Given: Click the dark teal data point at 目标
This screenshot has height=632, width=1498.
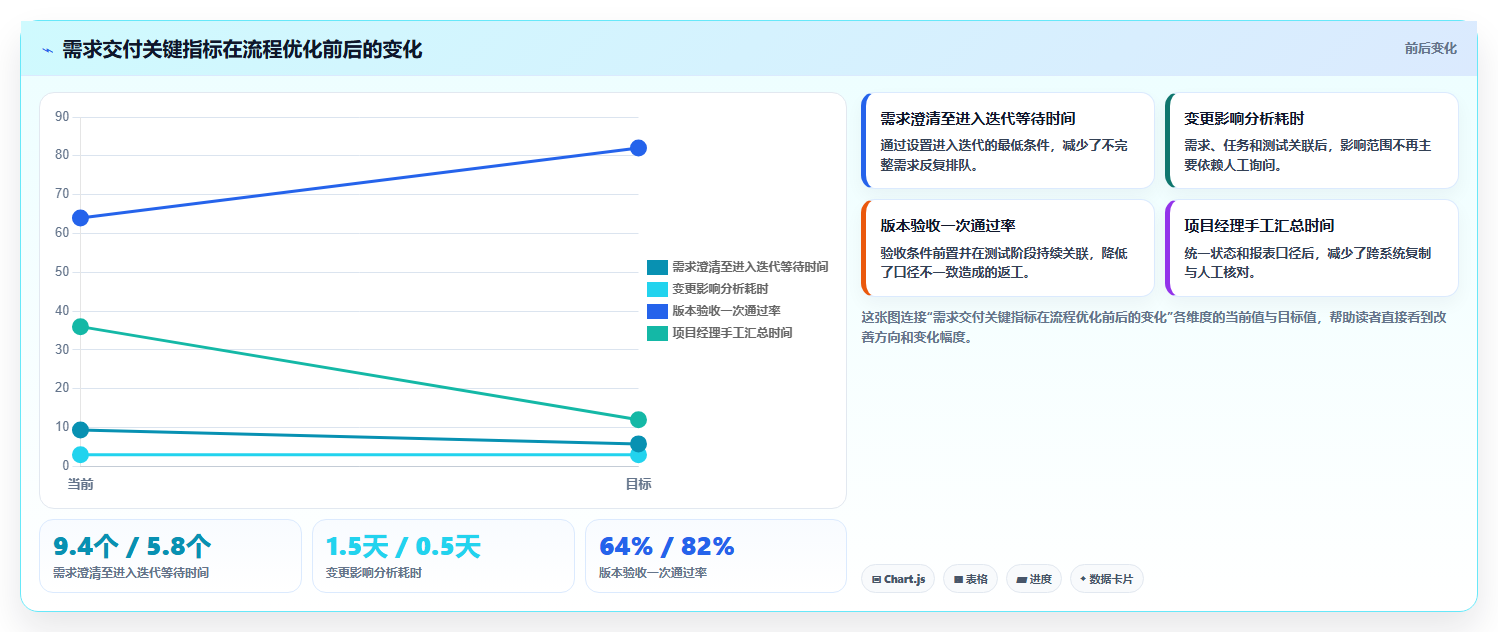Looking at the screenshot, I should [638, 444].
